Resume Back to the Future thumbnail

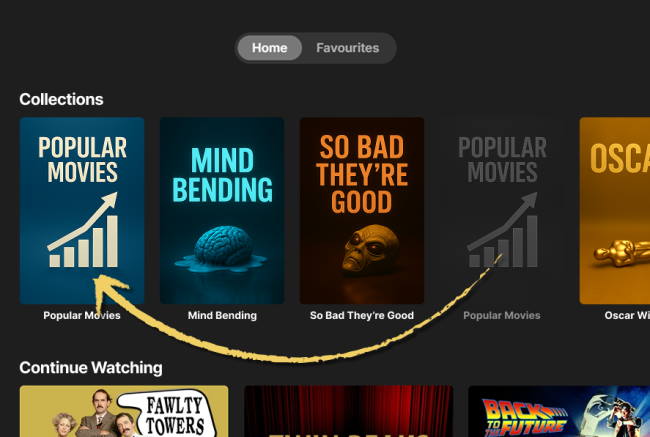[559, 411]
